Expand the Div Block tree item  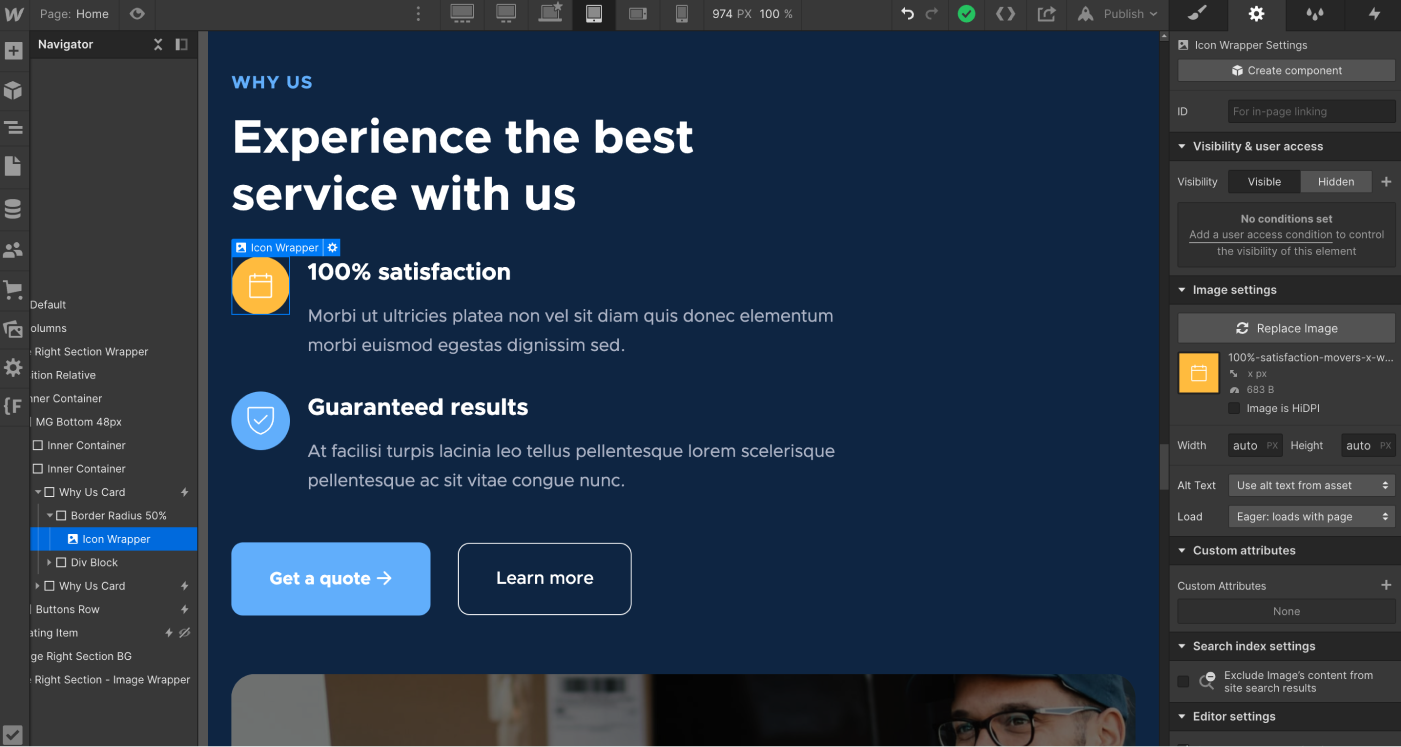coord(49,563)
